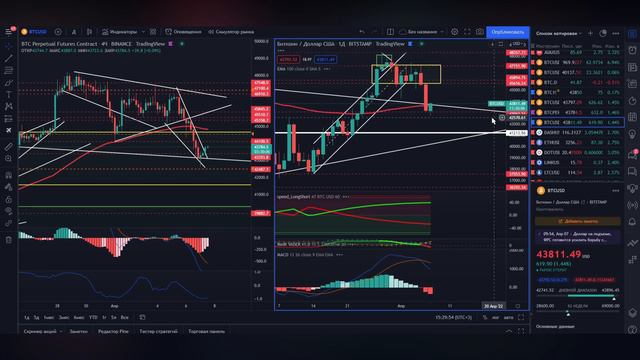Viewport: 640px width, 360px height.
Task: Click the undo arrow icon
Action: coord(362,32)
